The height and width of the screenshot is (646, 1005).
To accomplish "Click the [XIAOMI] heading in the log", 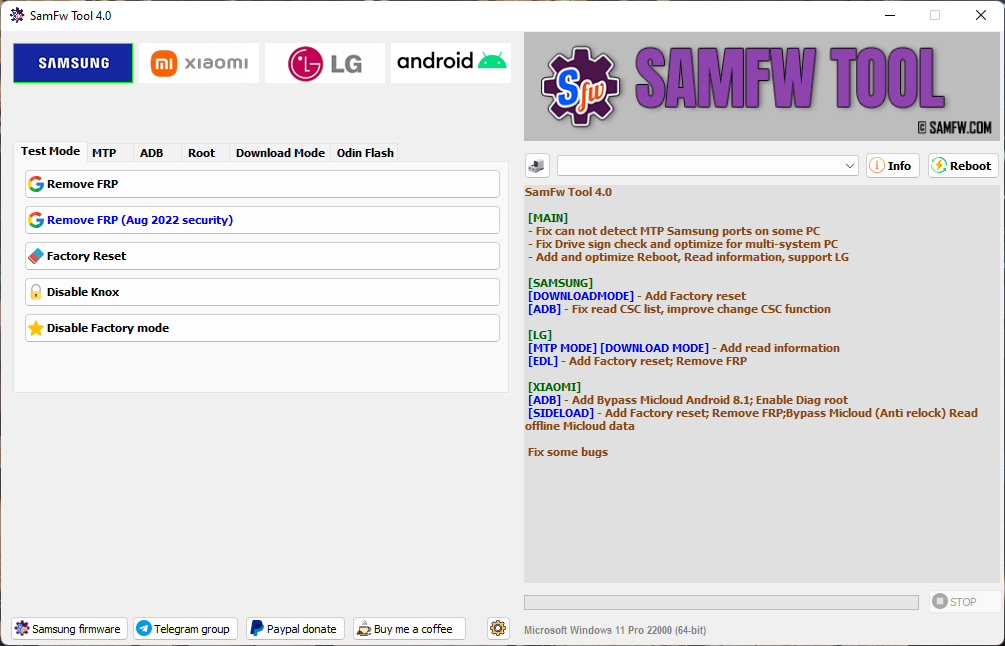I will pos(554,386).
